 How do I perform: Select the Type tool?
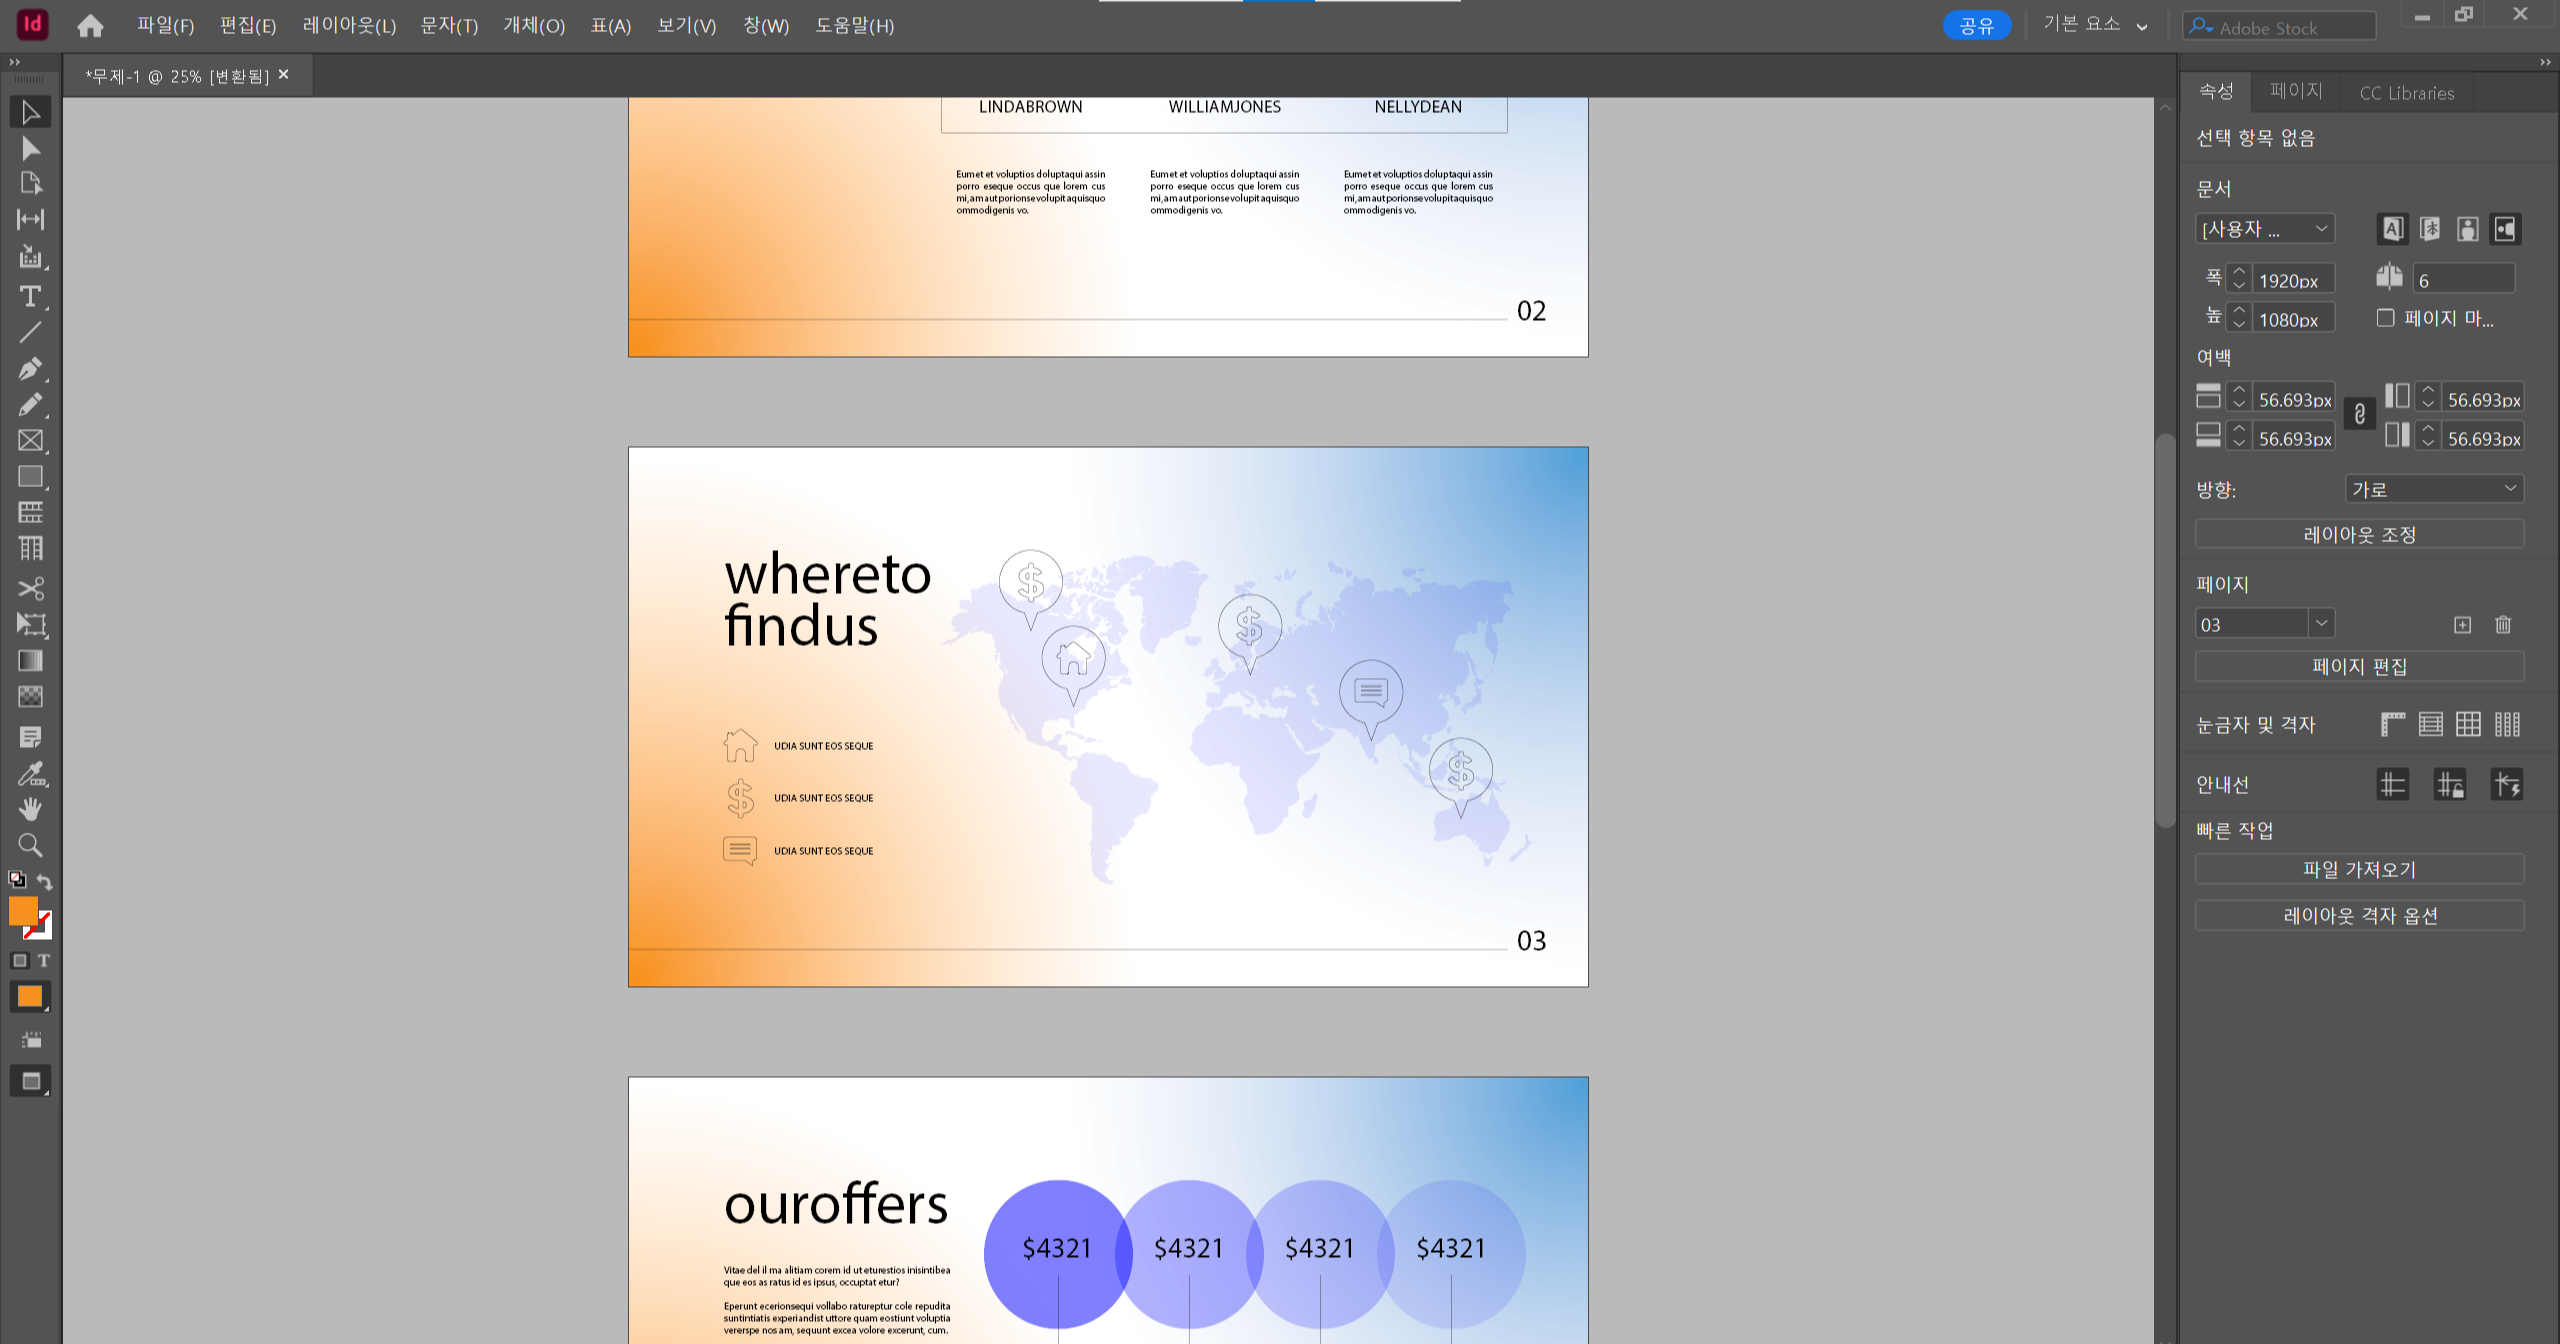30,296
